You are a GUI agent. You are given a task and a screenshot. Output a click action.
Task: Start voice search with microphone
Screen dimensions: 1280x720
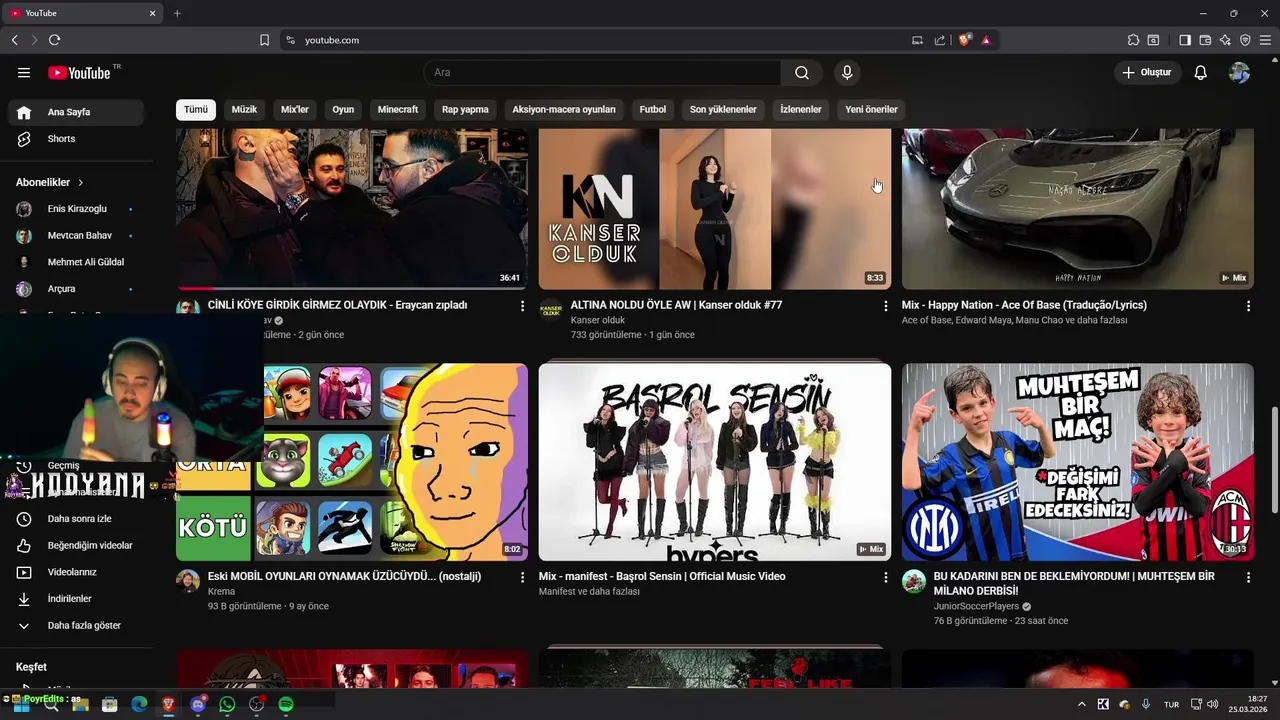(x=847, y=73)
